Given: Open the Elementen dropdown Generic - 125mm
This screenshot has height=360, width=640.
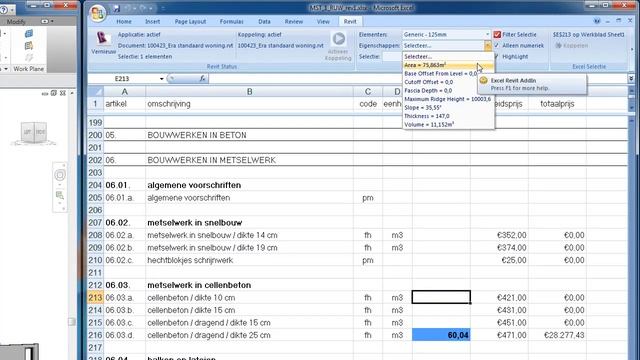Looking at the screenshot, I should (x=446, y=35).
